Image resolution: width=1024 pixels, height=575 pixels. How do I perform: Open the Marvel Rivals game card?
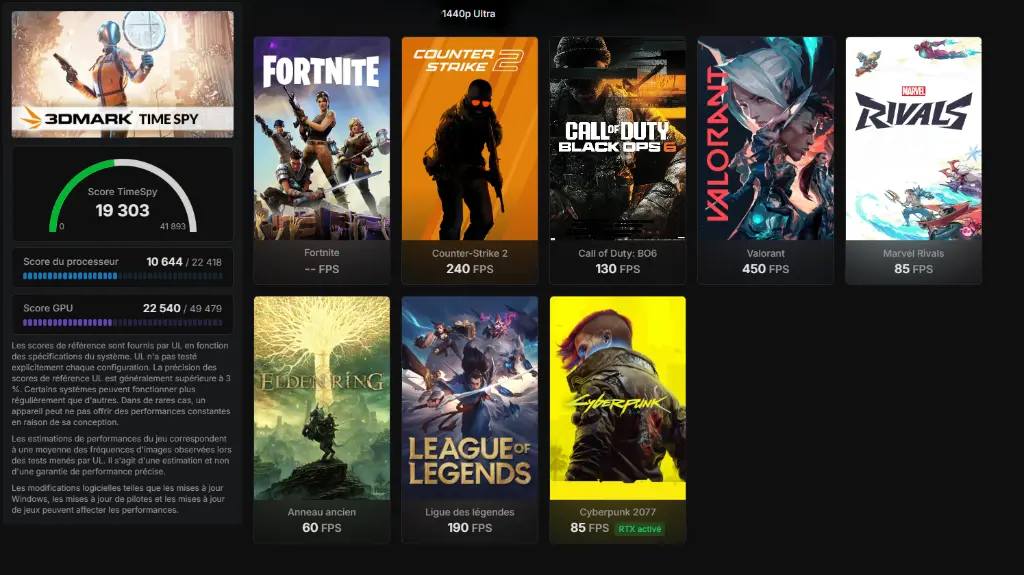point(914,160)
